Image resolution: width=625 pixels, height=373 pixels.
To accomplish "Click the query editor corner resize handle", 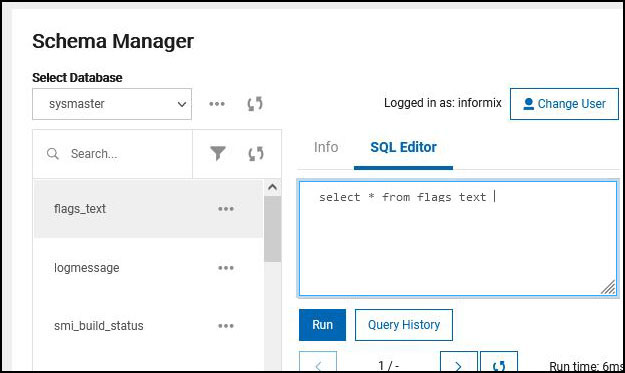I will point(608,287).
